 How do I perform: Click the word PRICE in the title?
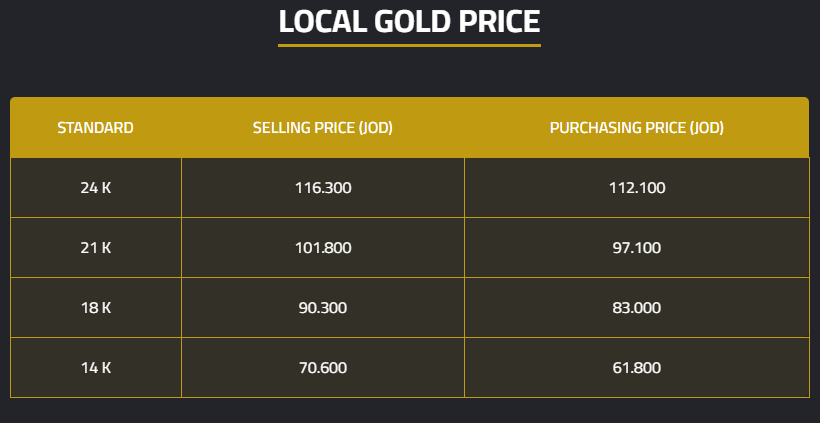coord(497,21)
